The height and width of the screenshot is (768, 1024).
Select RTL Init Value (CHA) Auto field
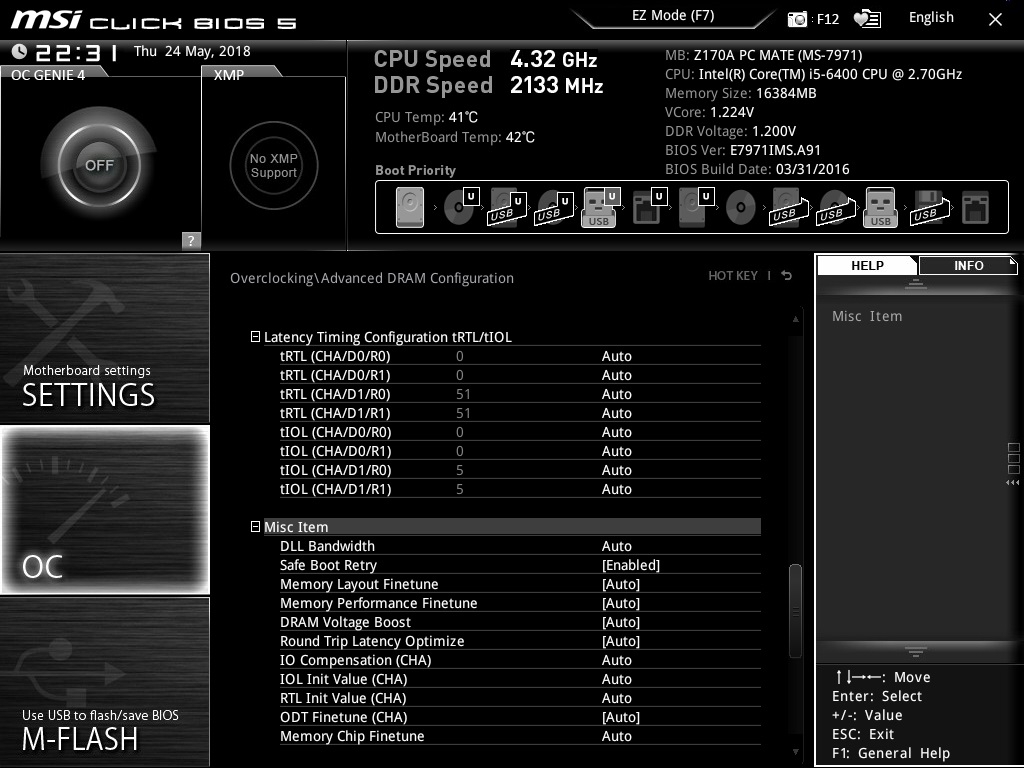616,698
